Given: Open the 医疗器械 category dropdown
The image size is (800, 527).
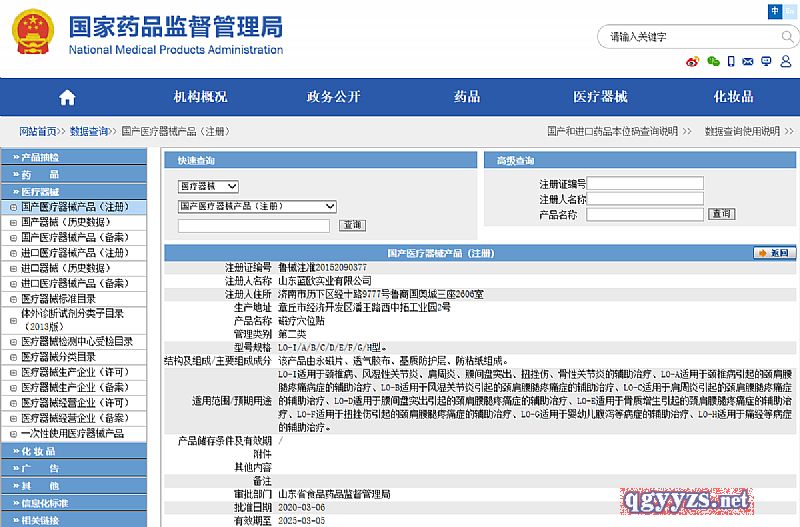Looking at the screenshot, I should click(x=208, y=186).
